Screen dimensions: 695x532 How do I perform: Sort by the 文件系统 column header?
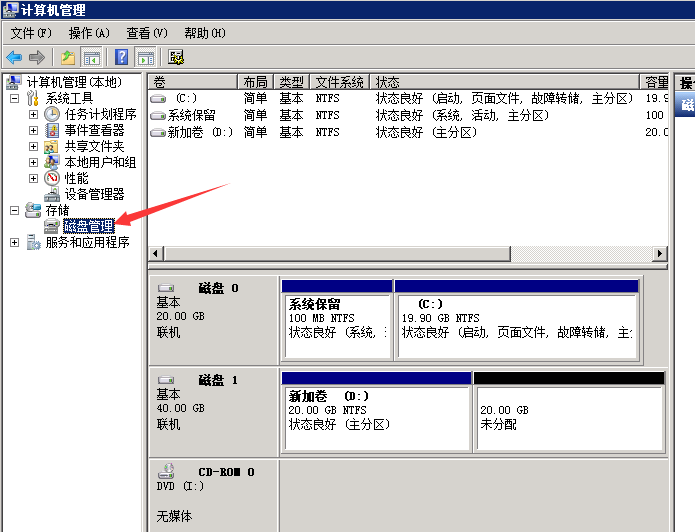coord(339,82)
